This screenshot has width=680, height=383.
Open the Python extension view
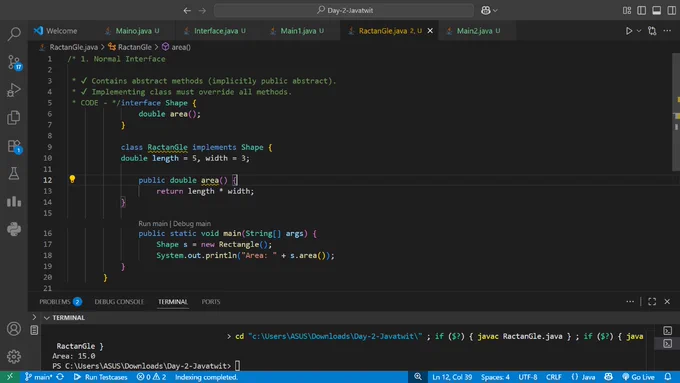coord(14,229)
